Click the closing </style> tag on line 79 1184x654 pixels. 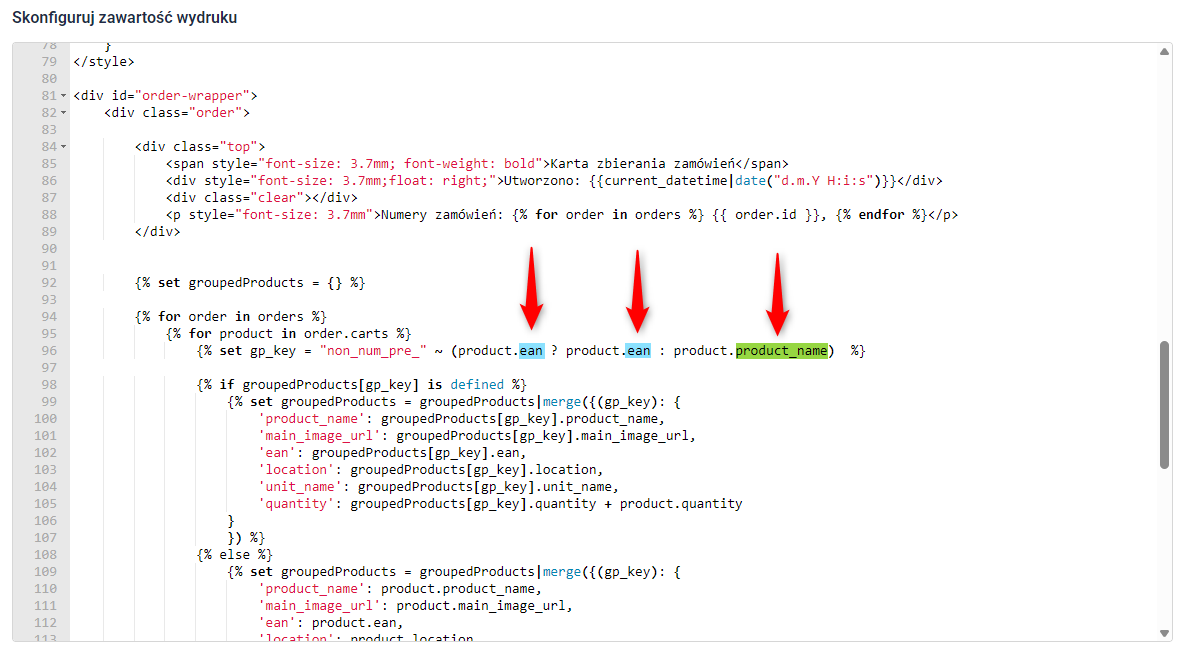(104, 62)
